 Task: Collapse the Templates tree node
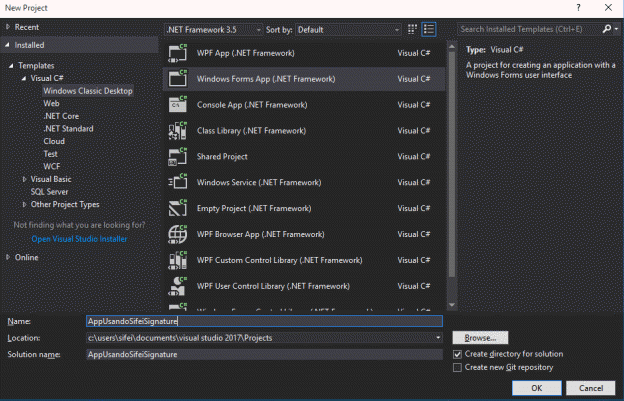point(11,66)
